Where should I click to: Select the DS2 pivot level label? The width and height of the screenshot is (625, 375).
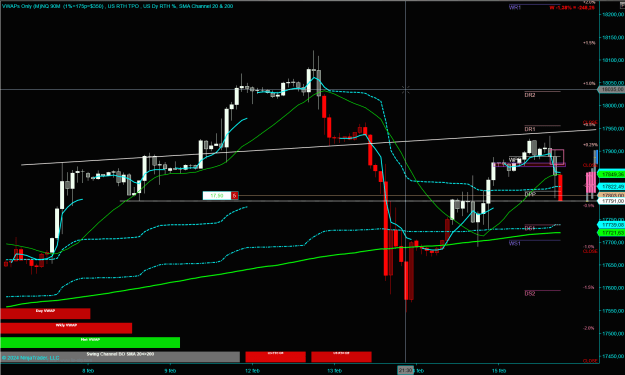[530, 293]
